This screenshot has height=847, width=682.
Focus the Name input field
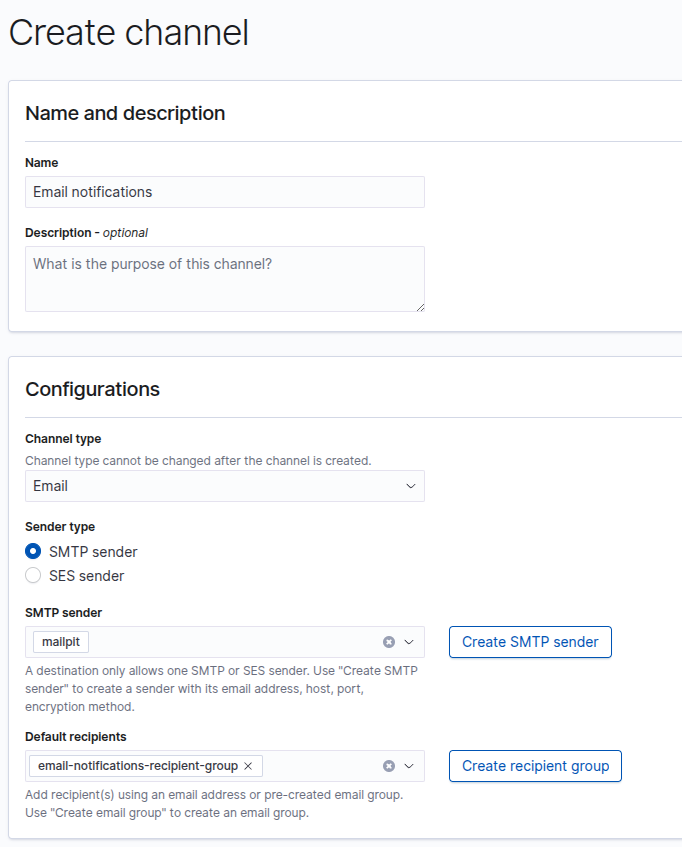225,192
